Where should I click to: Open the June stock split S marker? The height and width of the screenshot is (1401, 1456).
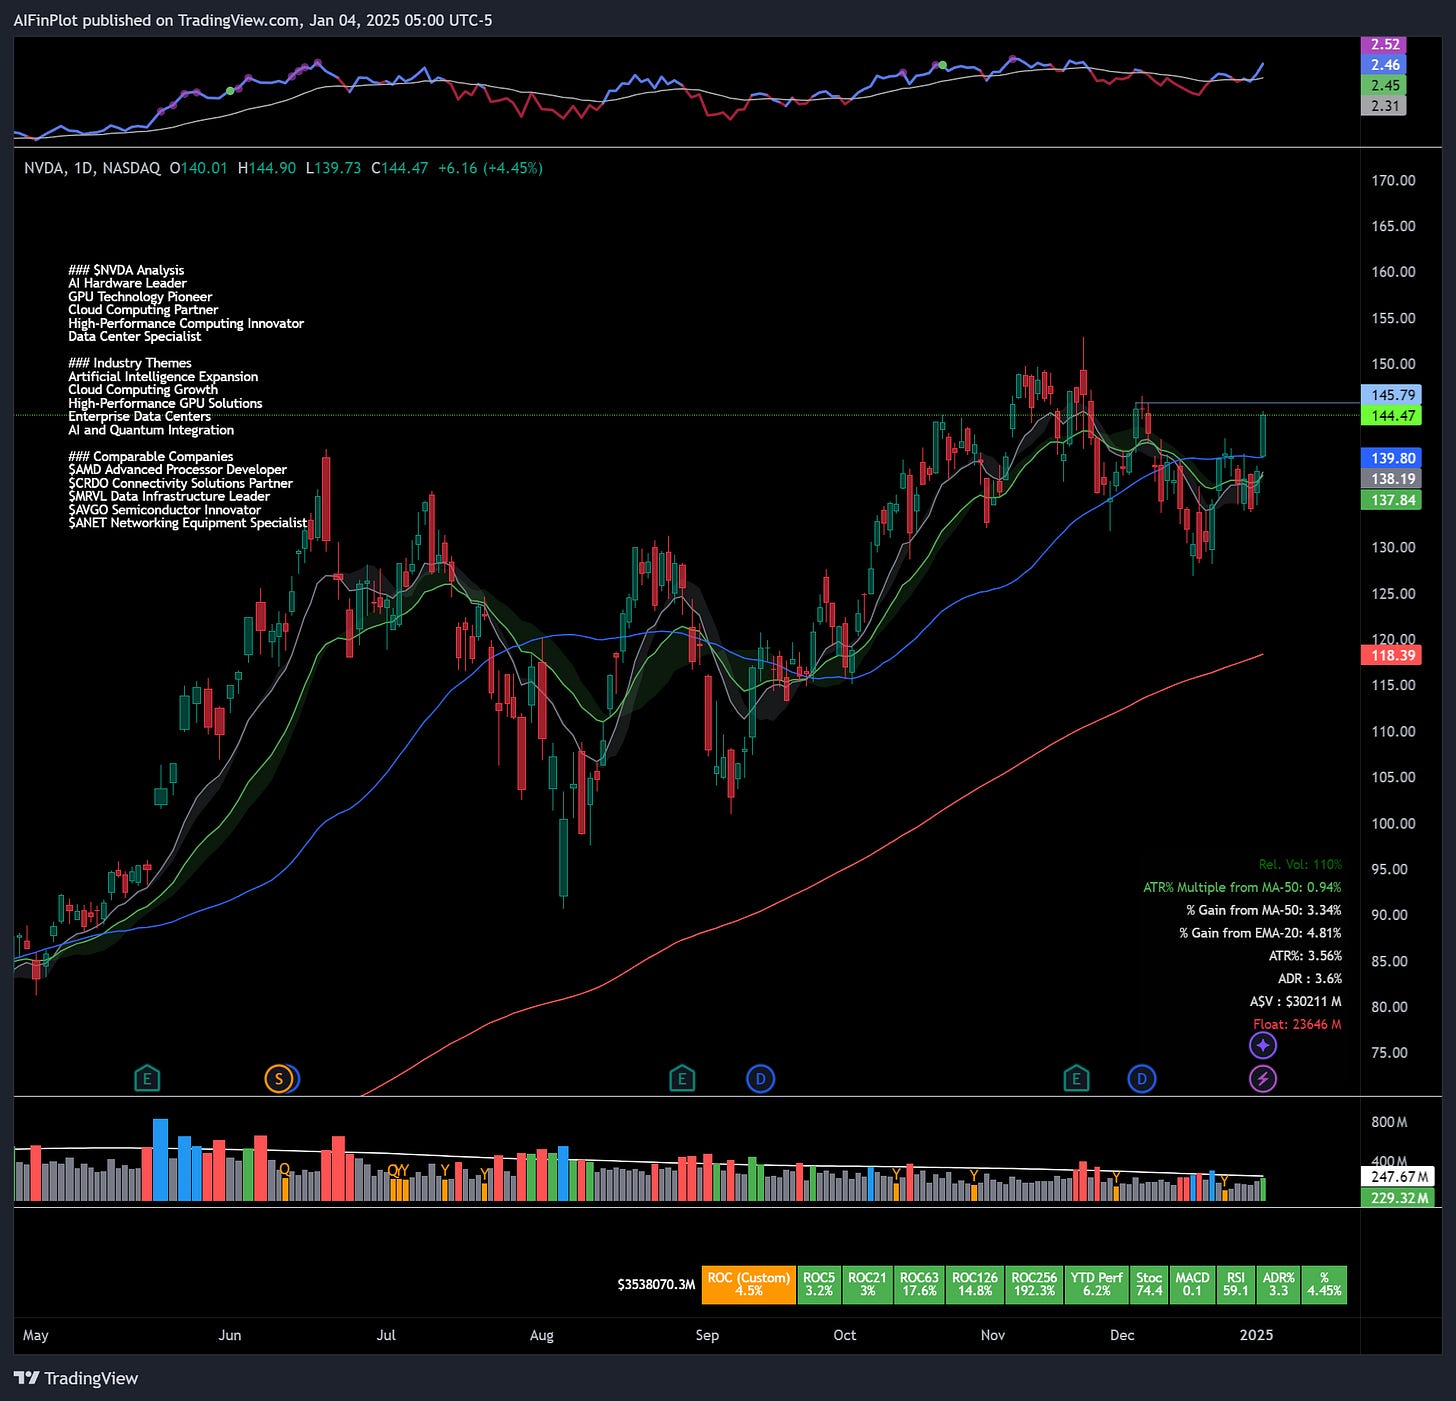(x=279, y=1079)
